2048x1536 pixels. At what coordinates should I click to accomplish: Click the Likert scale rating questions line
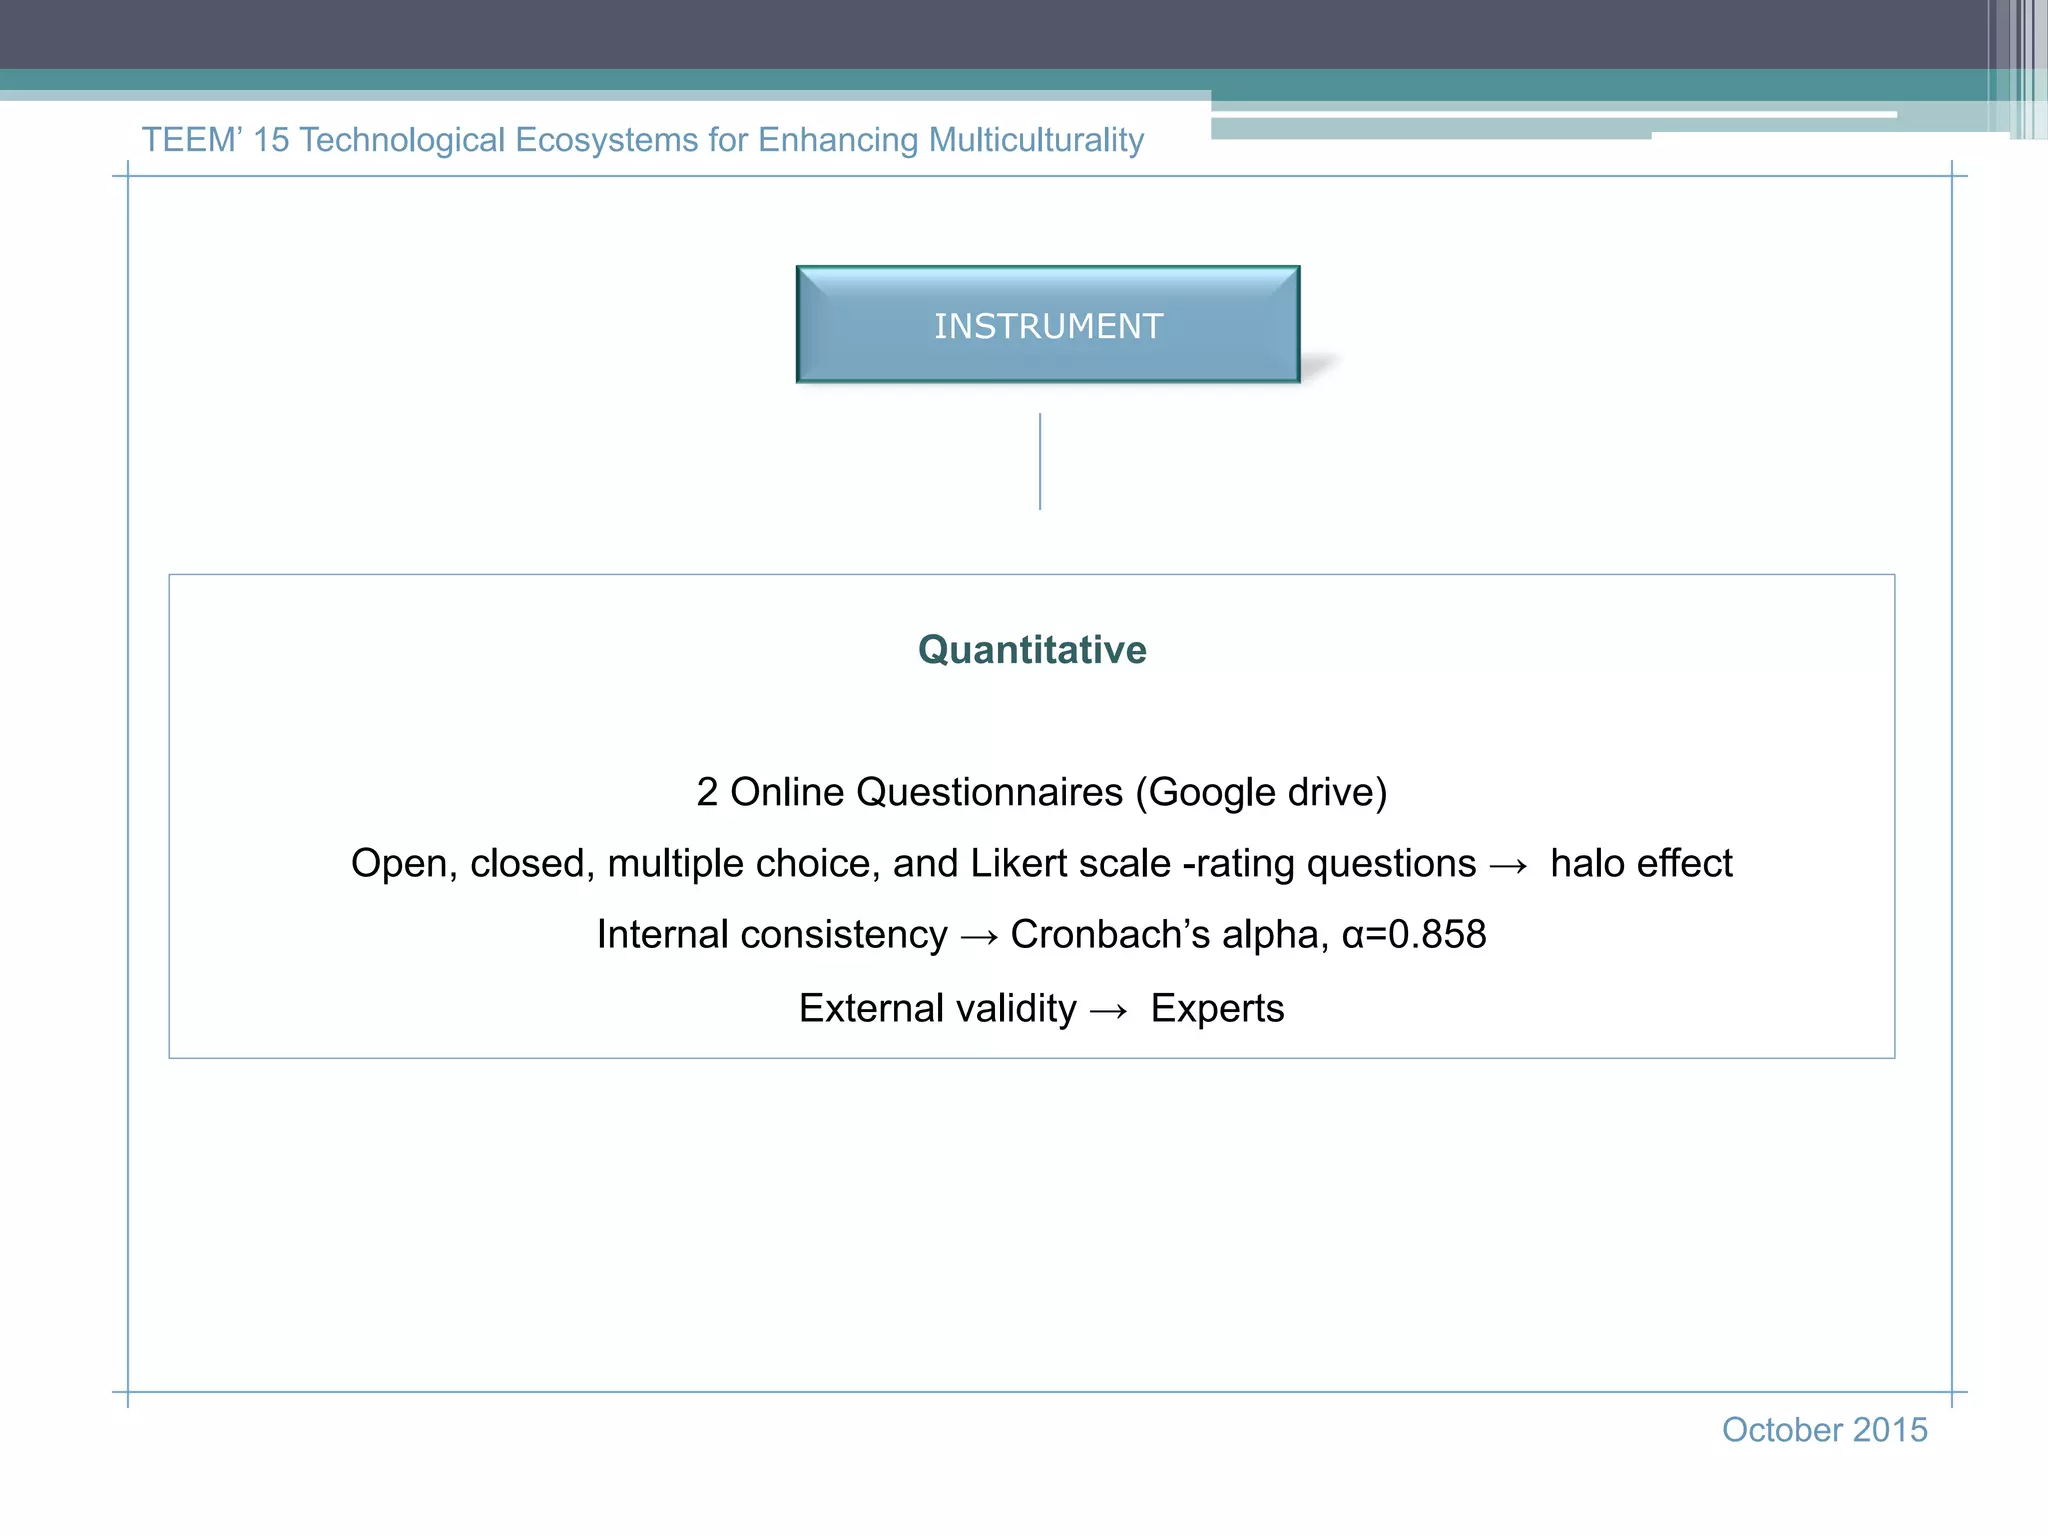point(1041,863)
